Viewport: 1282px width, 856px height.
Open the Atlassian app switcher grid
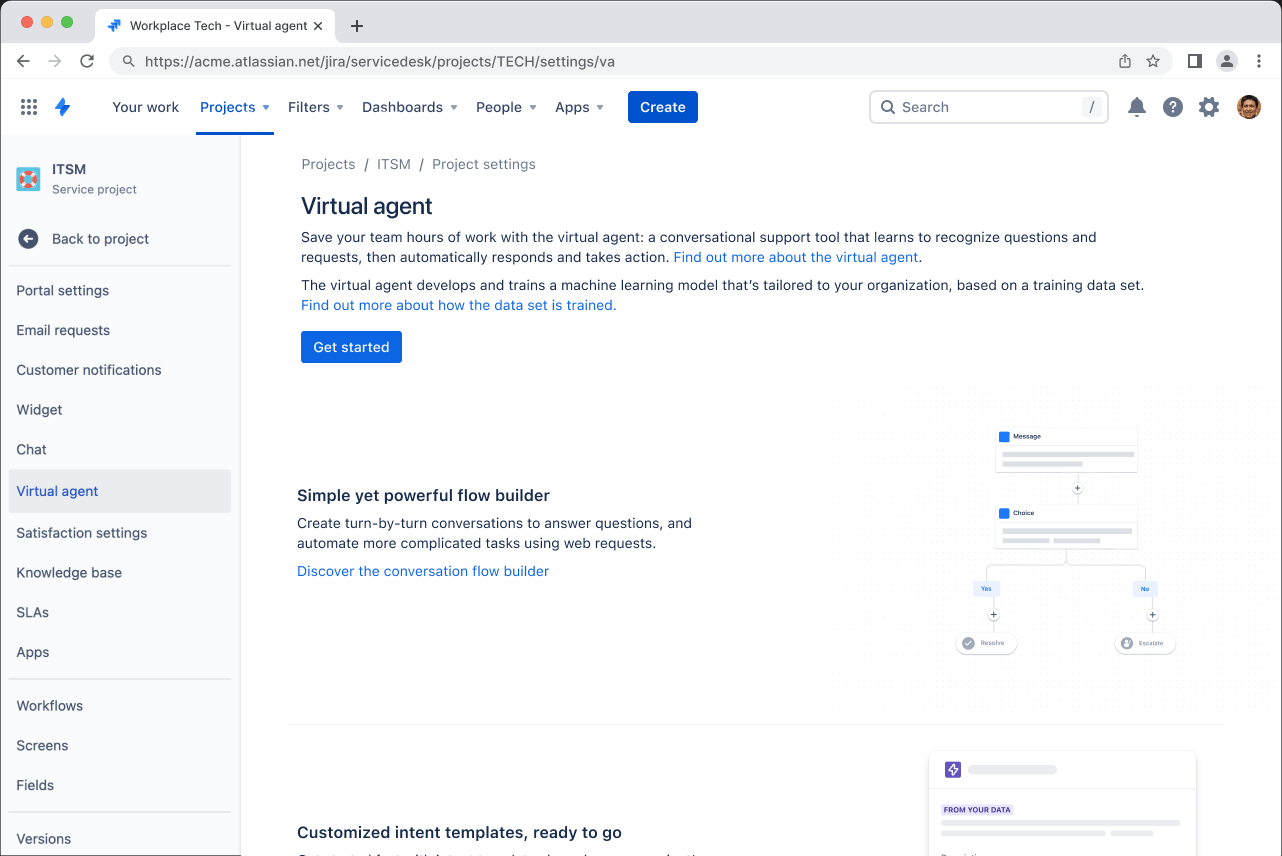point(28,106)
